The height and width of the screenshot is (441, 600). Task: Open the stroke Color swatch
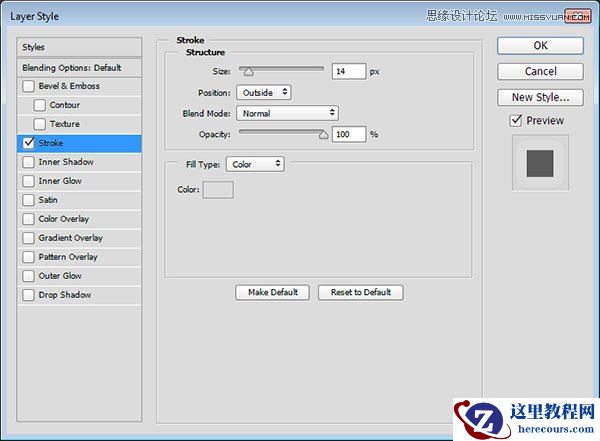[218, 190]
